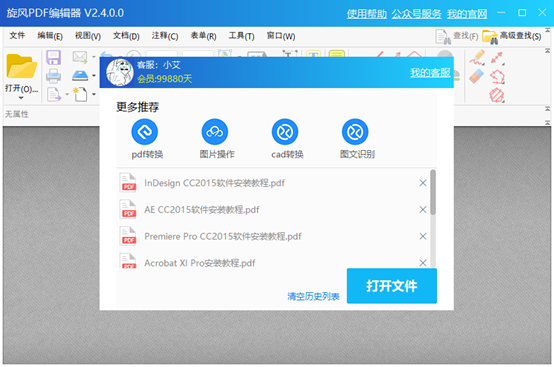The width and height of the screenshot is (554, 367).
Task: Open the 表单(R) menu
Action: [203, 36]
